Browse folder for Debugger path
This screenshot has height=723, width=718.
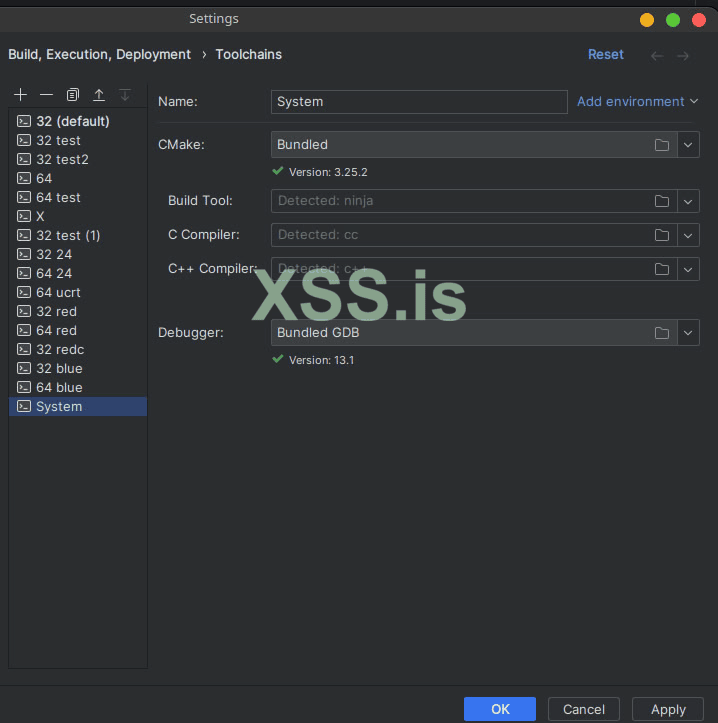(662, 333)
